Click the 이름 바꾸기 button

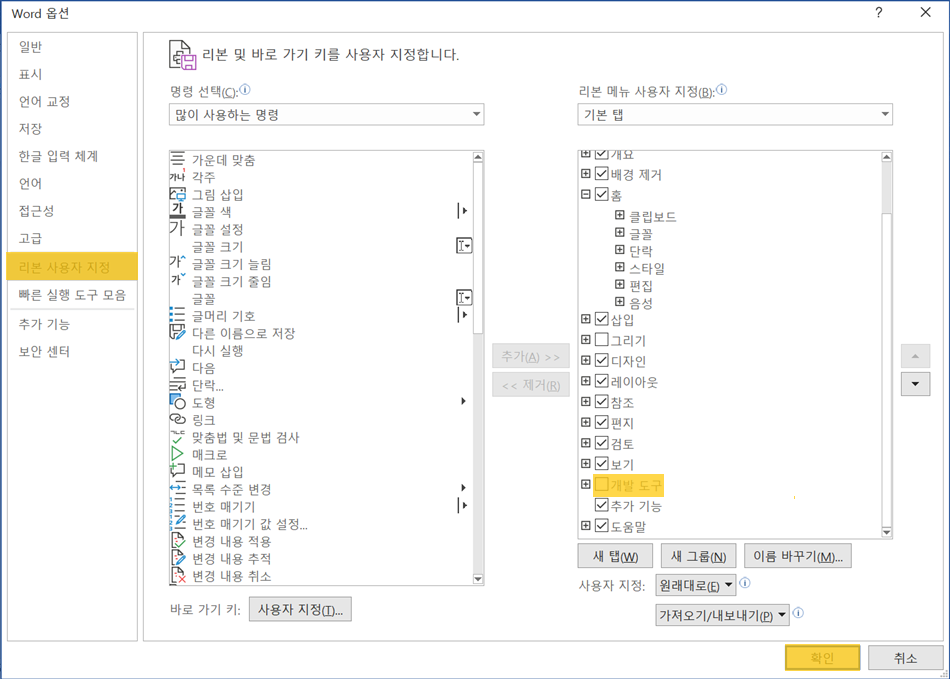[798, 556]
